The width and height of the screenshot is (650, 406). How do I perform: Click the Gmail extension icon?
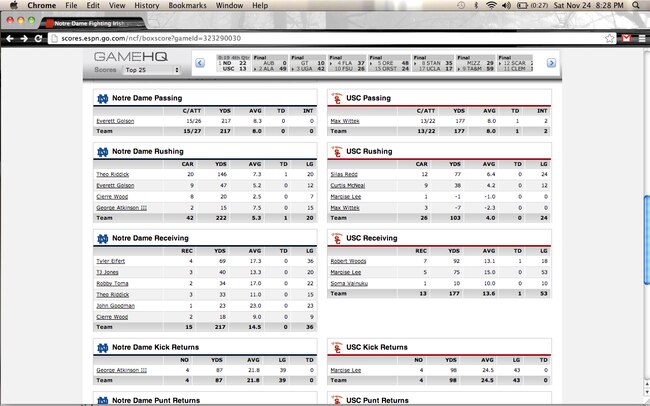[626, 38]
